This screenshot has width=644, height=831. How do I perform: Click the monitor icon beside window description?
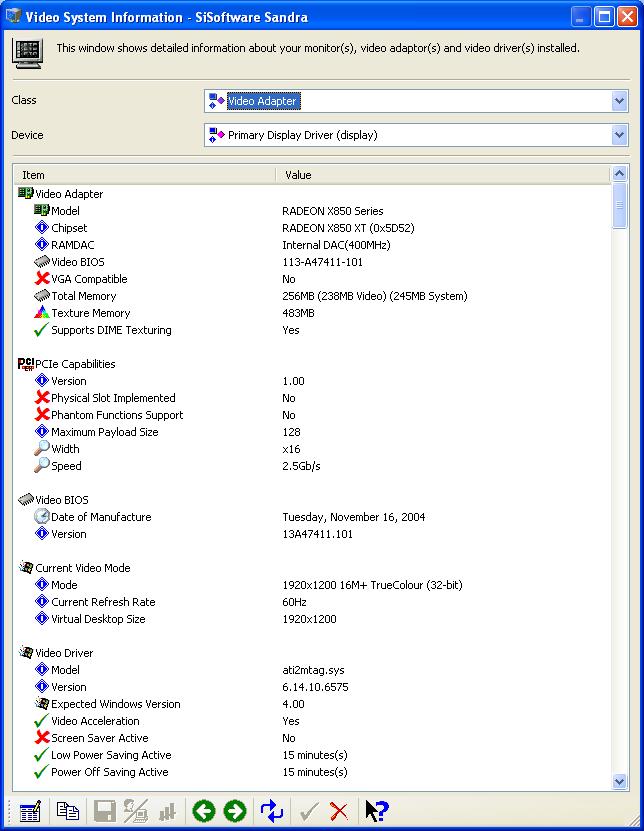tap(28, 54)
